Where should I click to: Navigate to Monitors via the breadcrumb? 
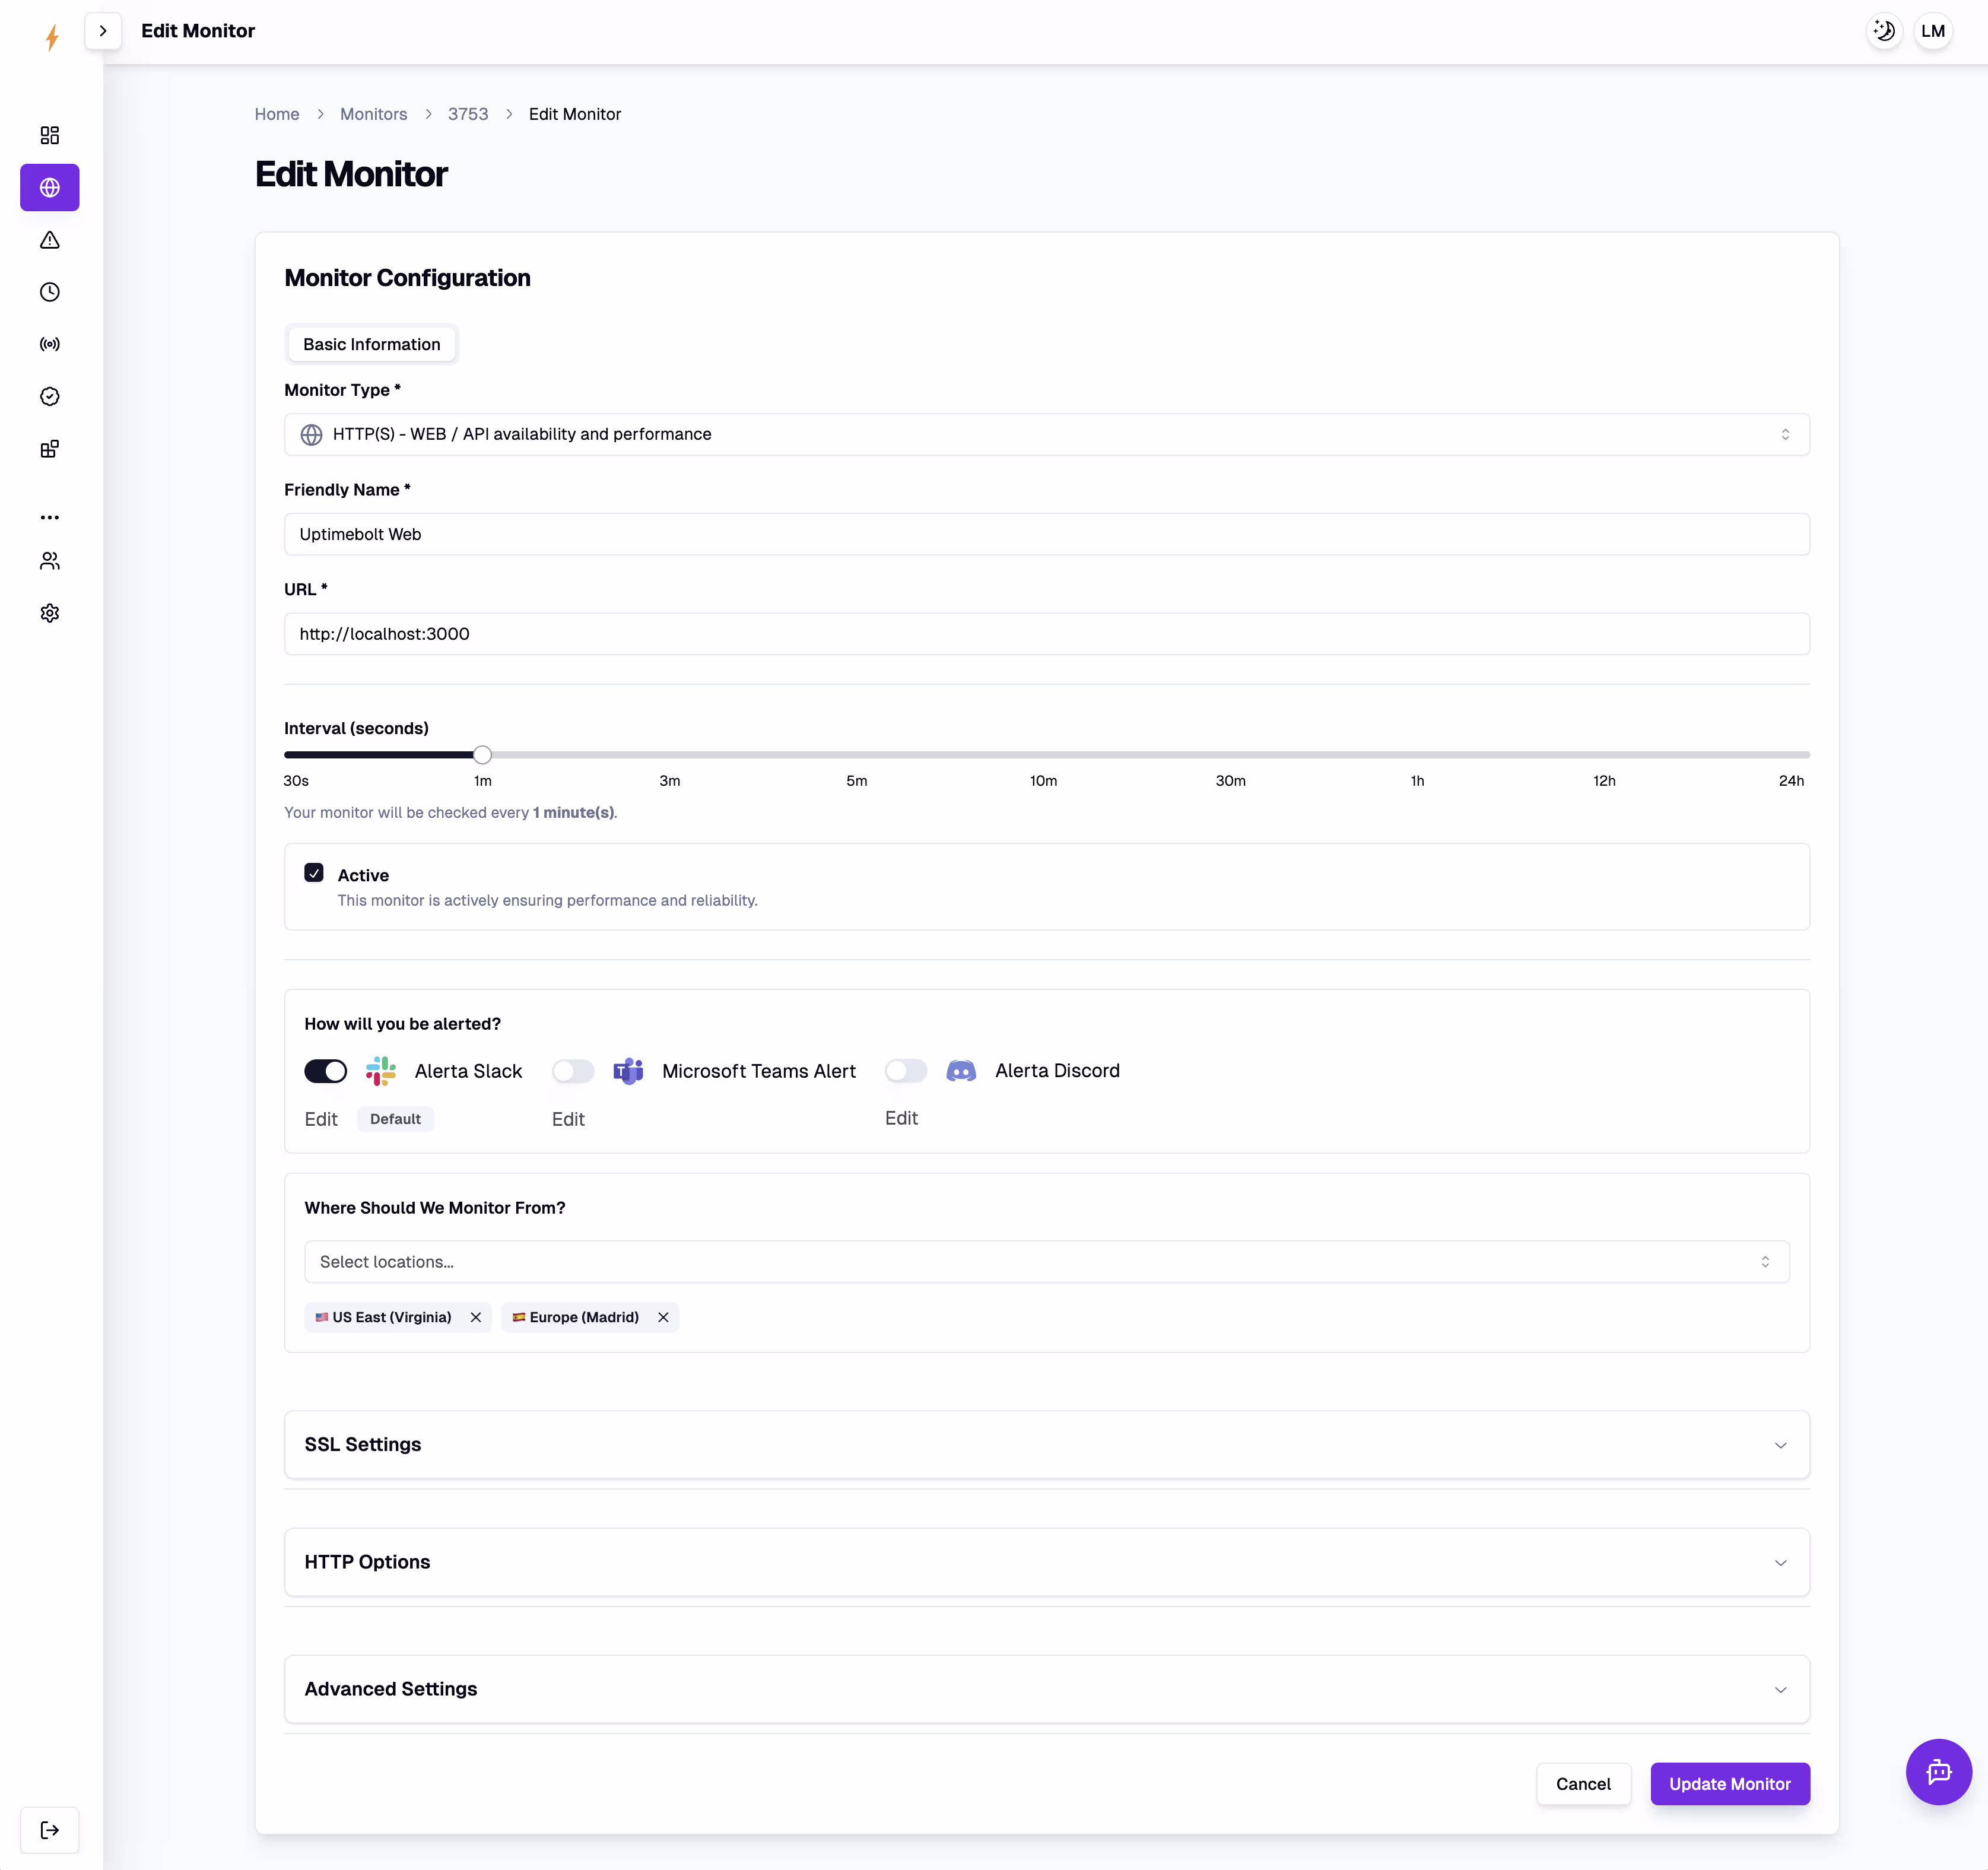coord(373,114)
